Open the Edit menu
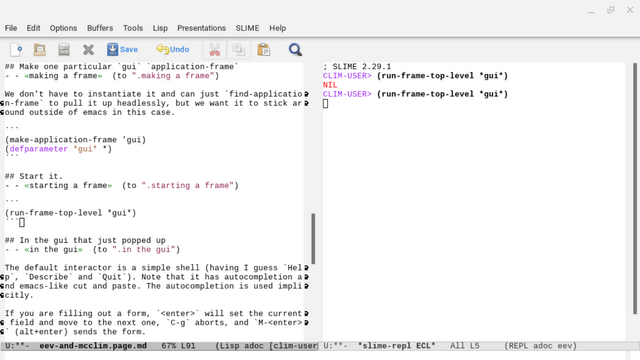Screen dimensions: 640x360 [33, 28]
